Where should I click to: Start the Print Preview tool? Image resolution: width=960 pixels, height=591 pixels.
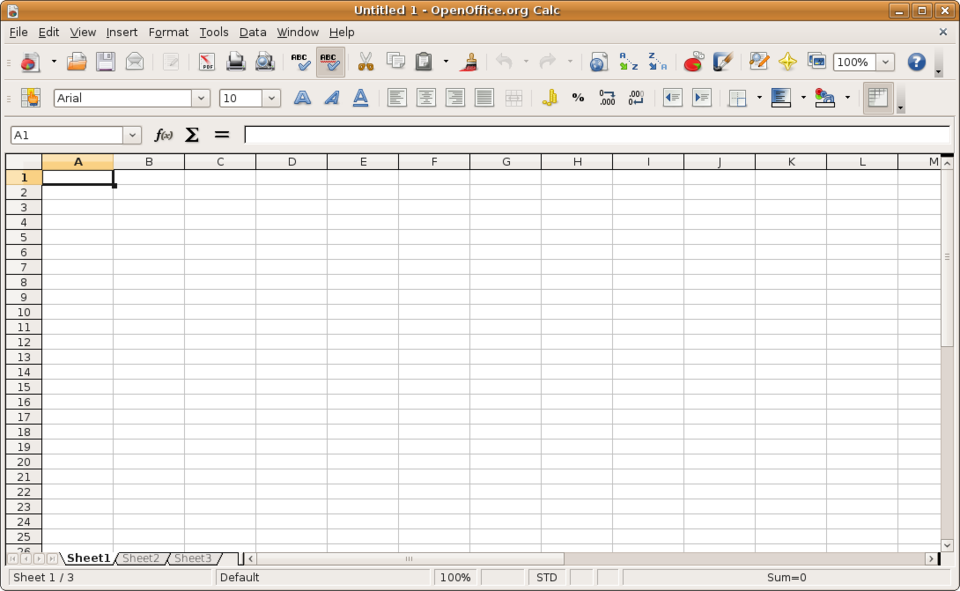tap(265, 61)
